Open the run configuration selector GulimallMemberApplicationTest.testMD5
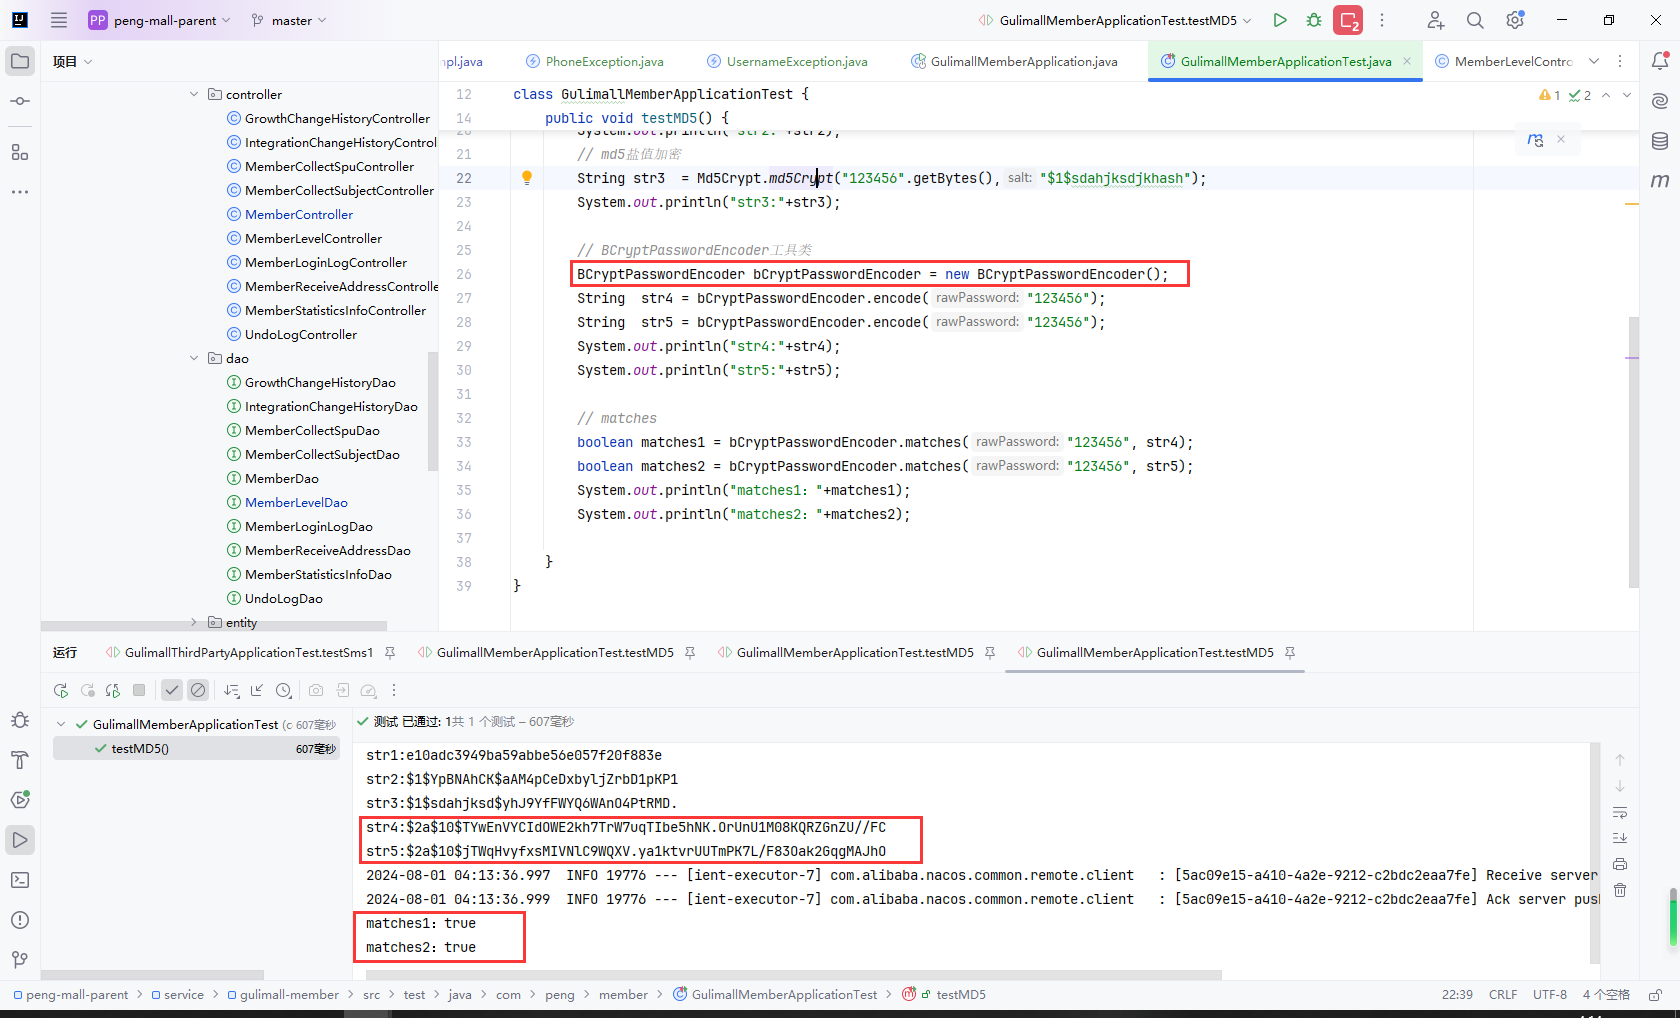The height and width of the screenshot is (1018, 1680). [1115, 20]
